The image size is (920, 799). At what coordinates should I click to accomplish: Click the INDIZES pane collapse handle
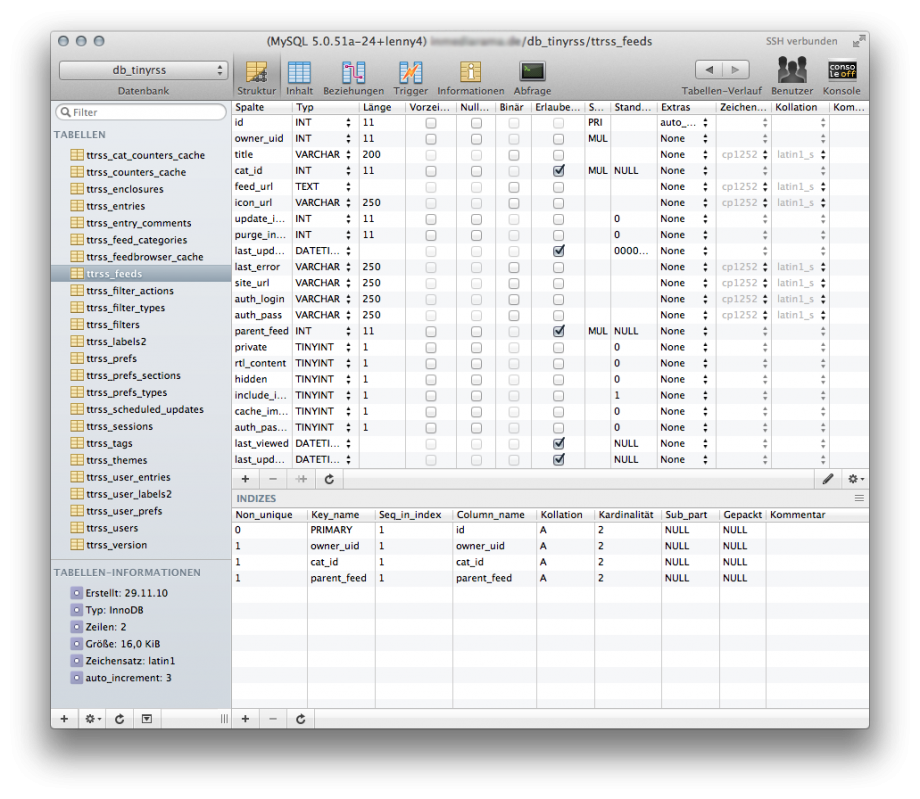click(x=859, y=498)
